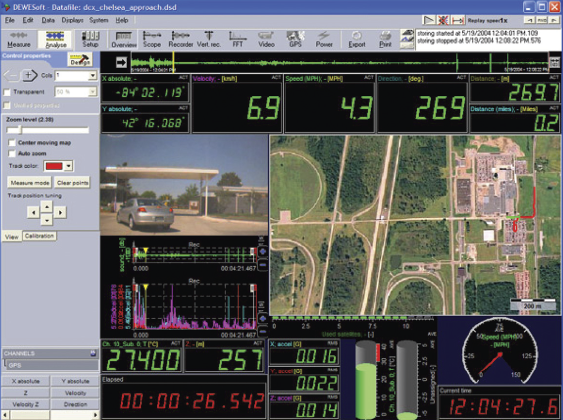
Task: Select the Direction channel button
Action: click(75, 404)
